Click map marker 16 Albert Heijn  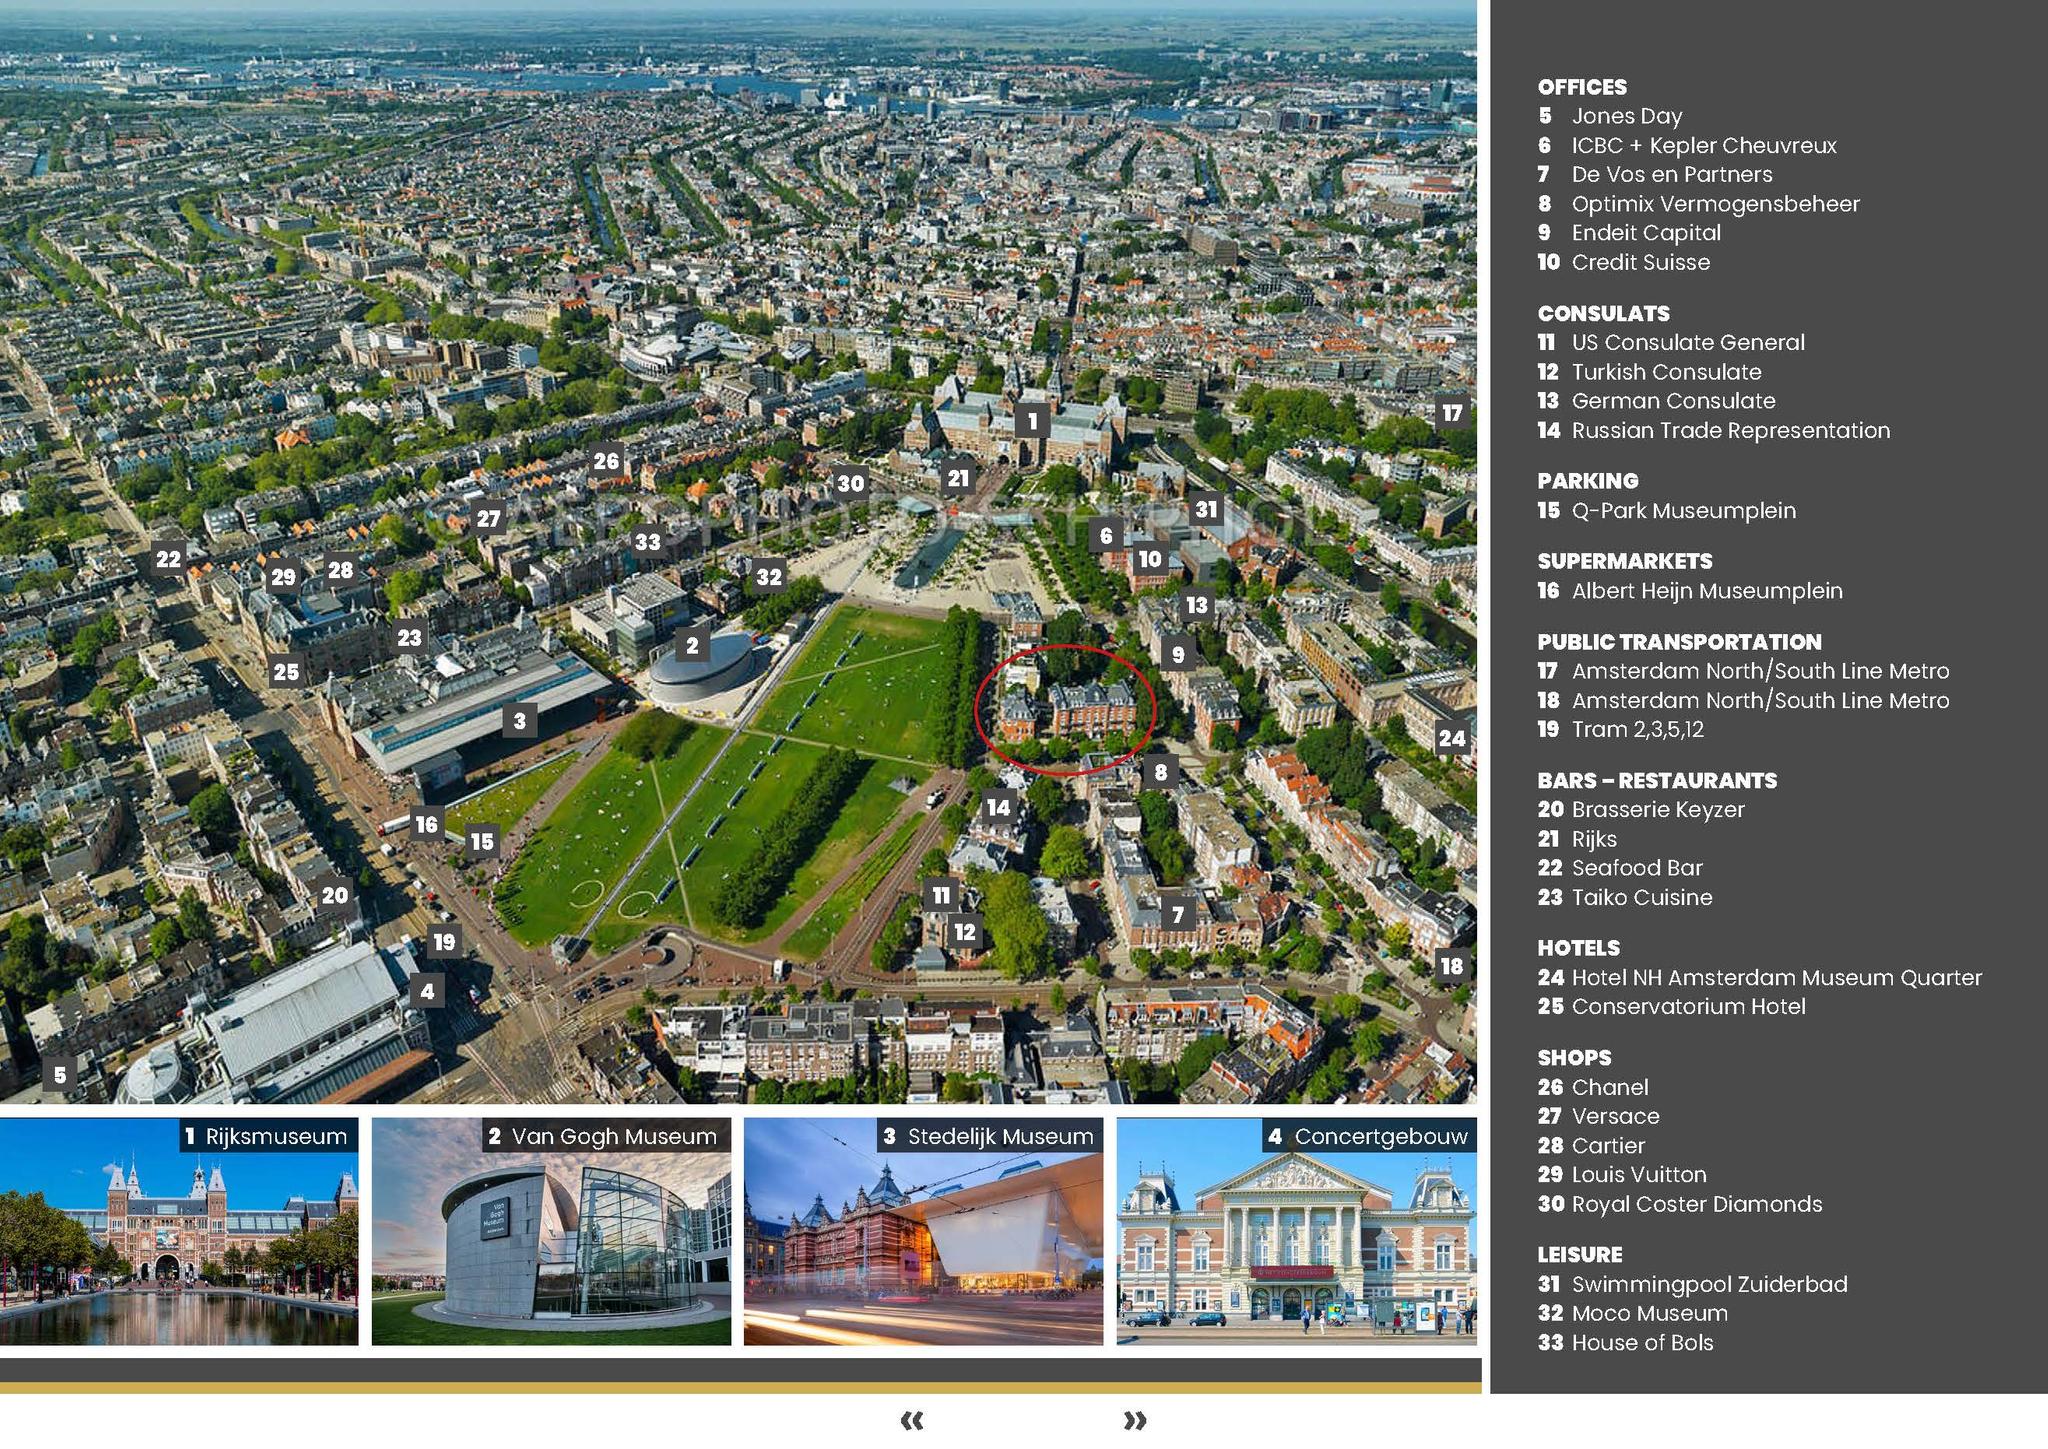click(x=427, y=824)
